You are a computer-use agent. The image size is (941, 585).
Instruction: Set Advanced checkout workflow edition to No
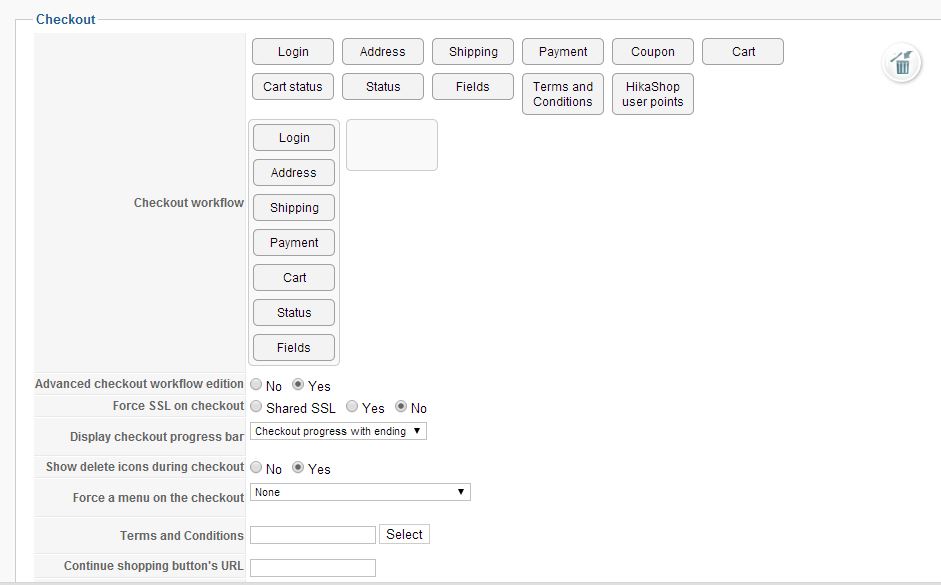point(257,385)
